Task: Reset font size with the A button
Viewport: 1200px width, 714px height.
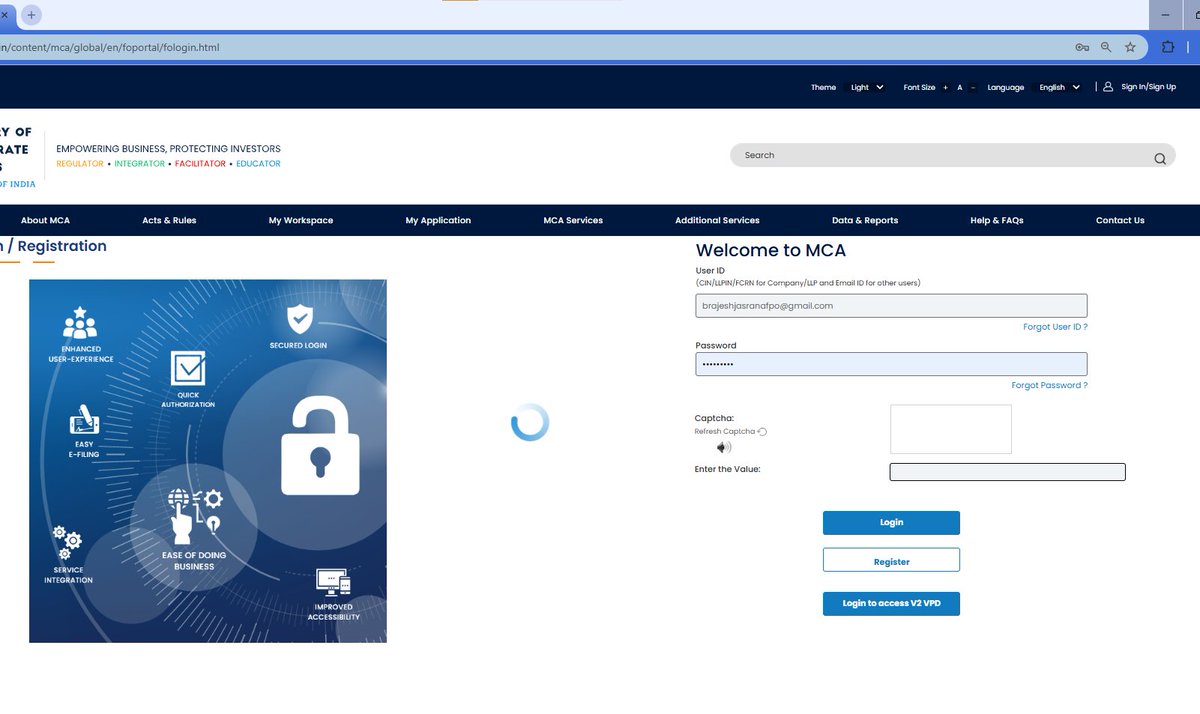Action: pyautogui.click(x=959, y=88)
